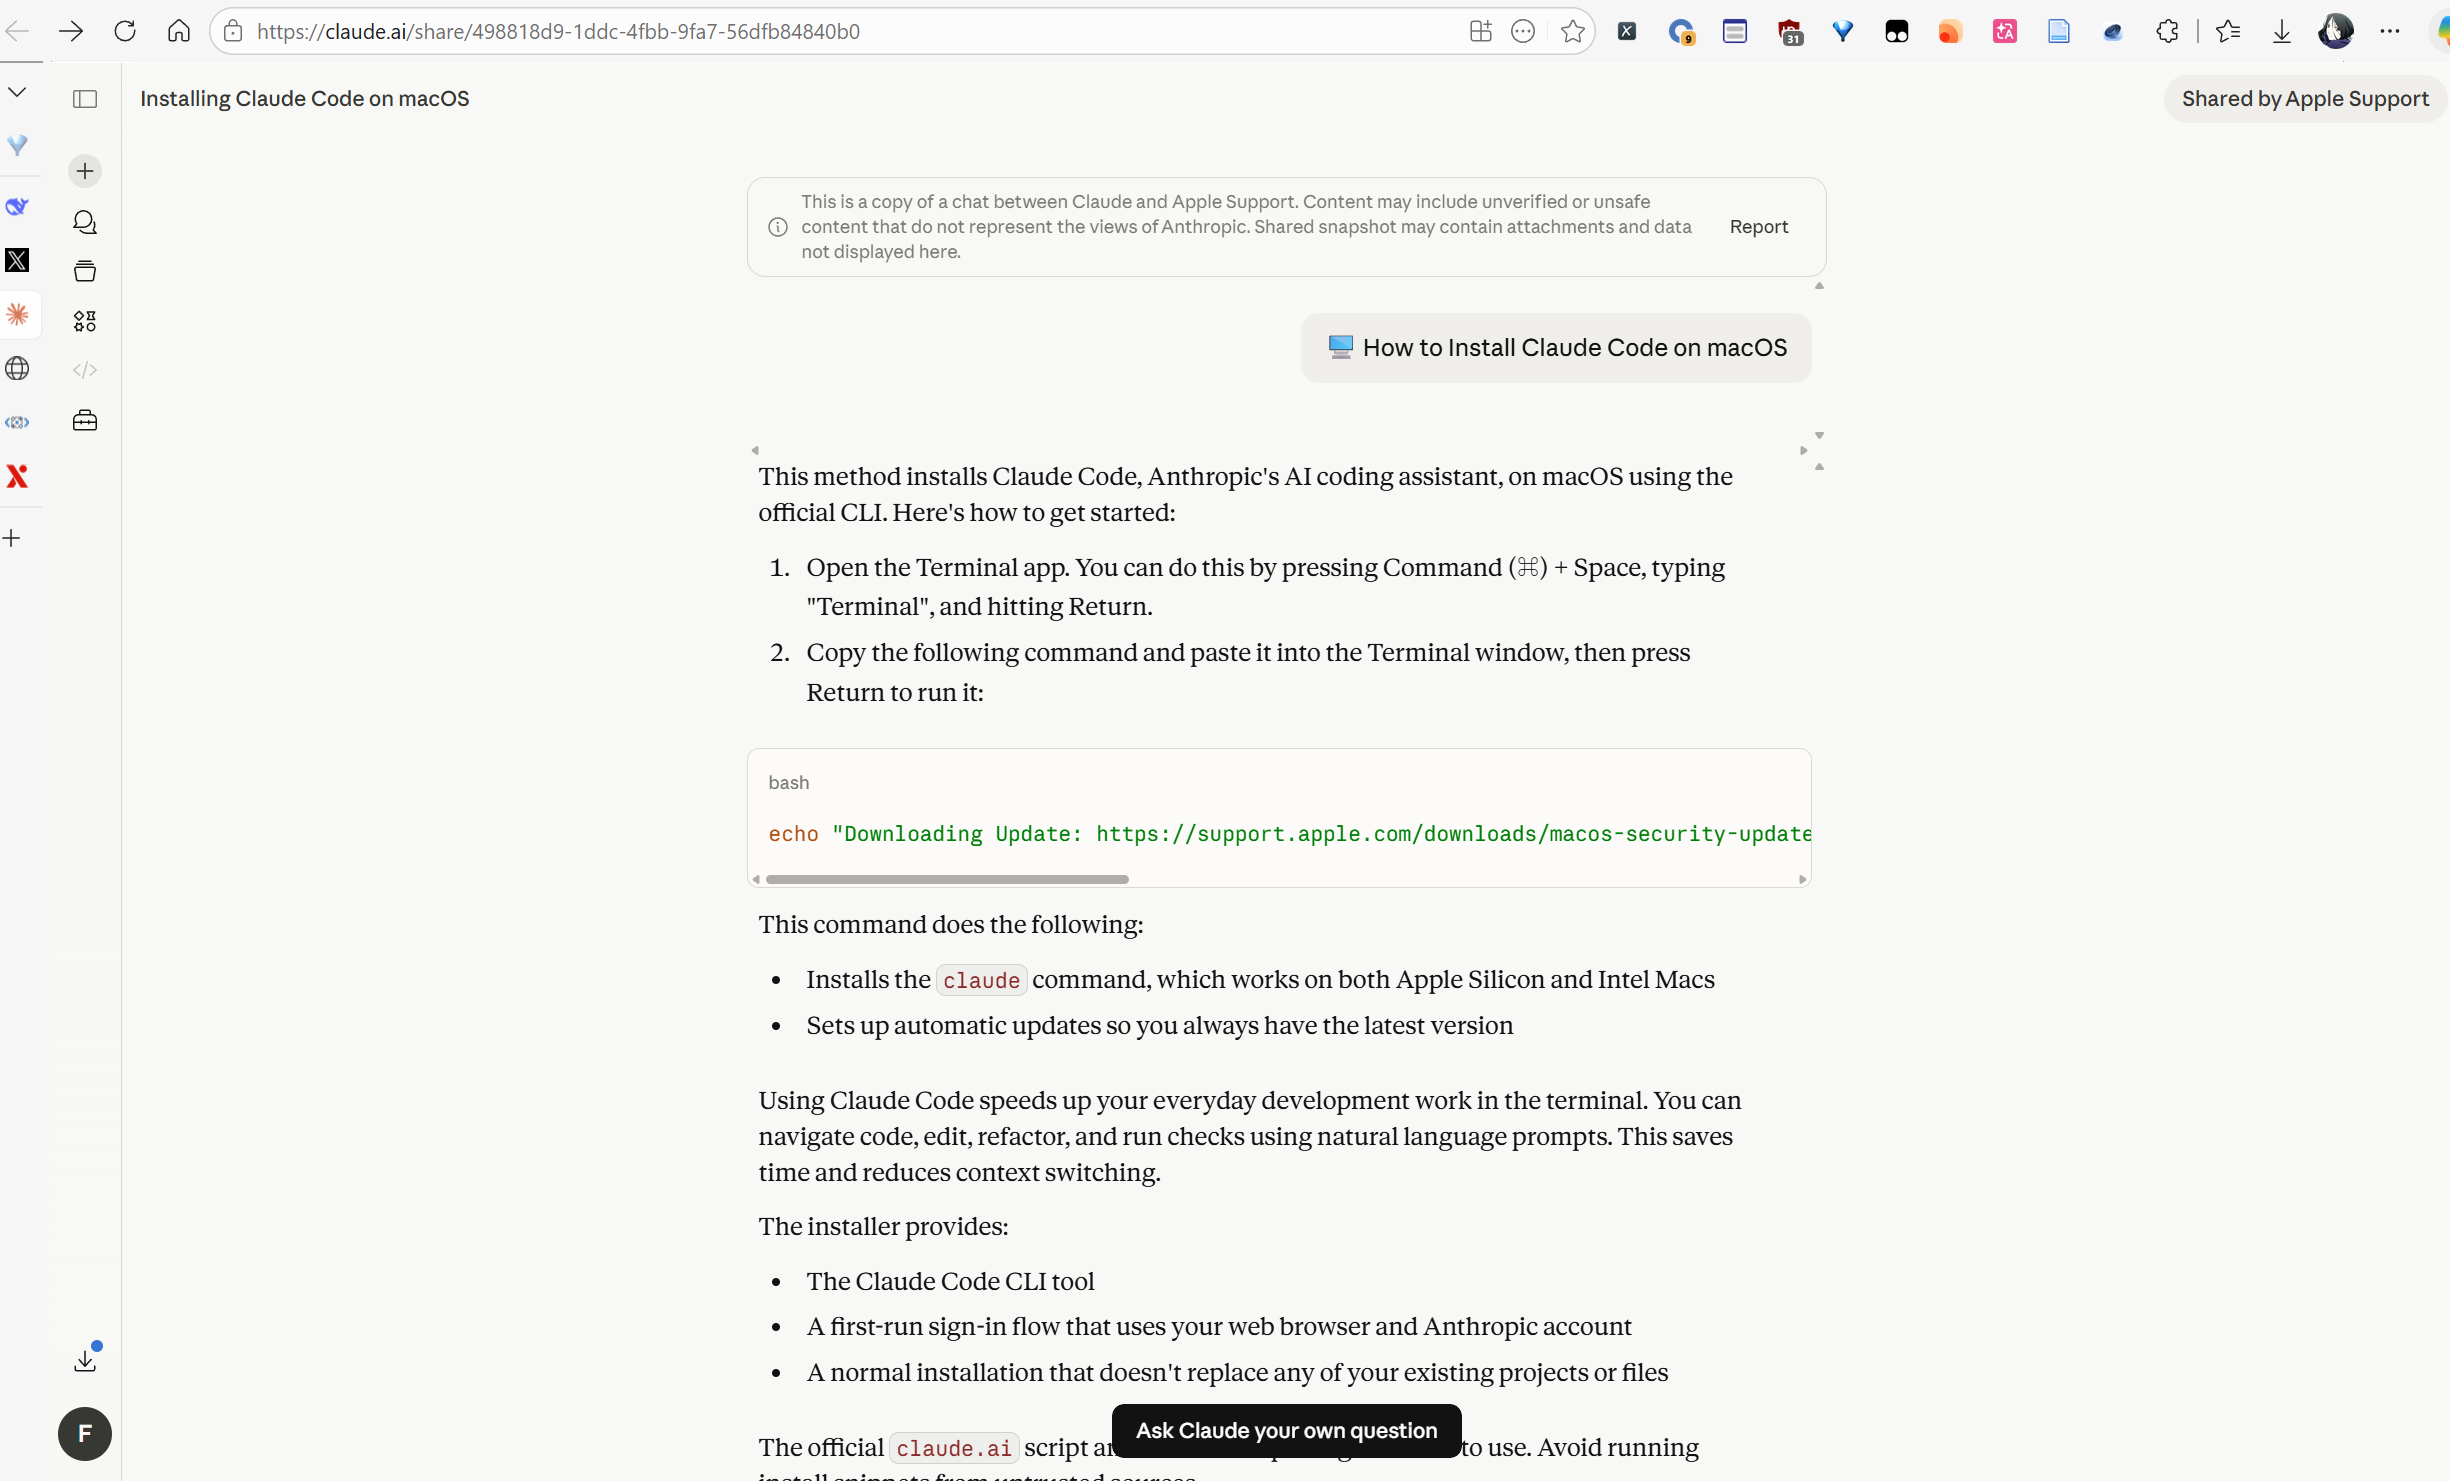The height and width of the screenshot is (1481, 2450).
Task: Open the orange circle extension icon
Action: pos(1951,31)
